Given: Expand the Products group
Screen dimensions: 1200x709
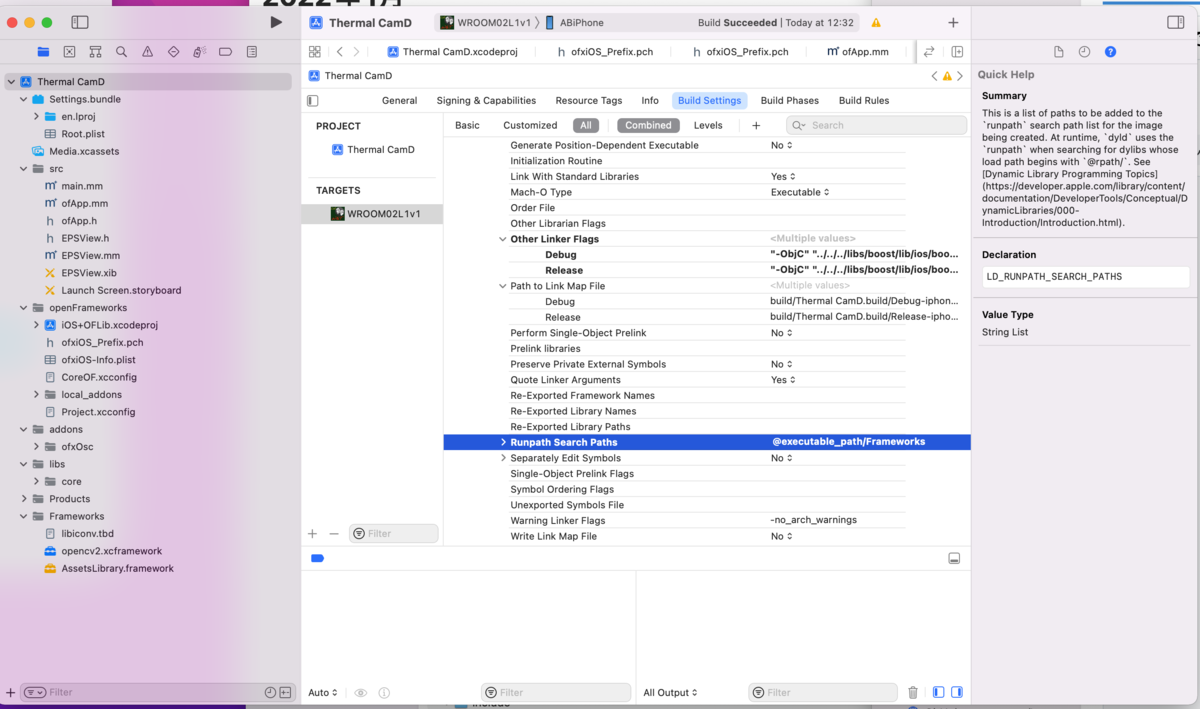Looking at the screenshot, I should 24,498.
